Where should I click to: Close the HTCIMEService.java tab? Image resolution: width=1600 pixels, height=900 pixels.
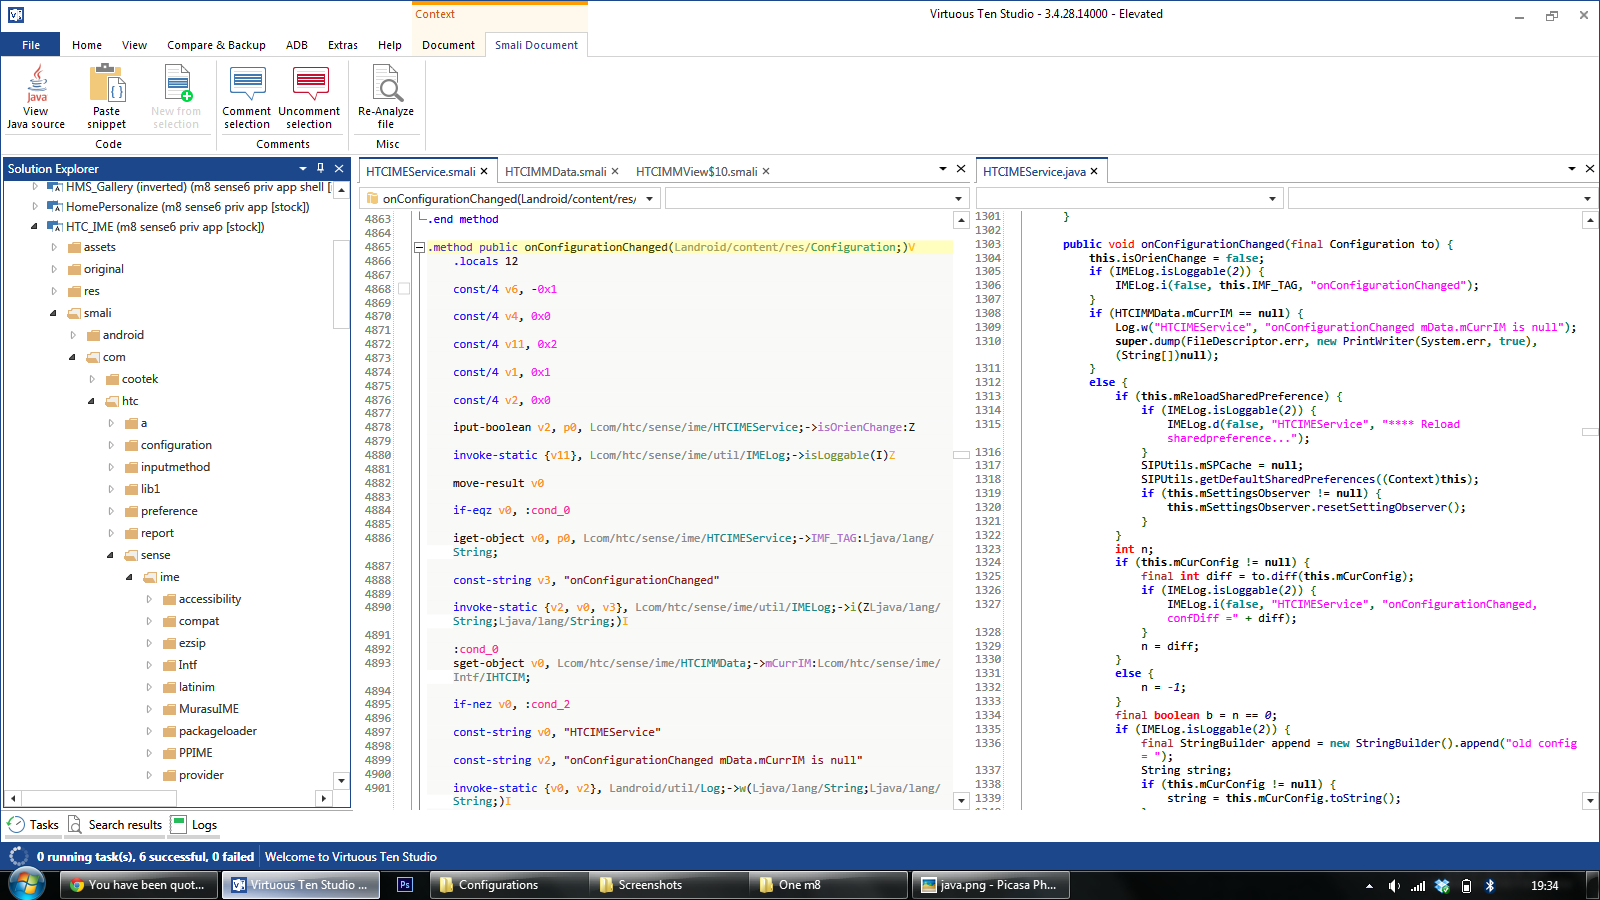click(x=1094, y=172)
